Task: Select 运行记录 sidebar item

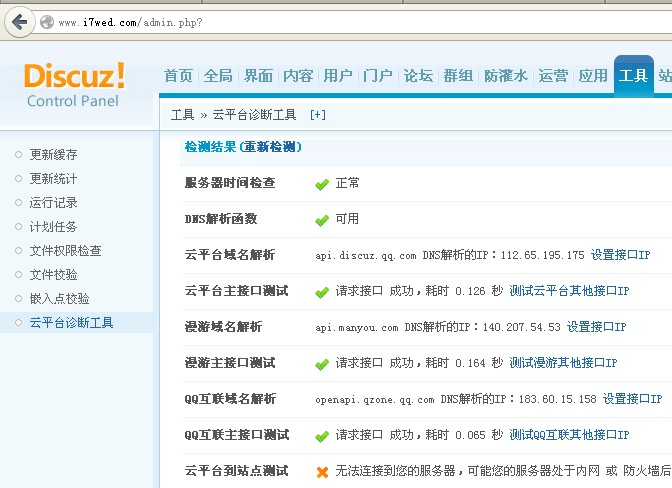Action: click(x=53, y=203)
